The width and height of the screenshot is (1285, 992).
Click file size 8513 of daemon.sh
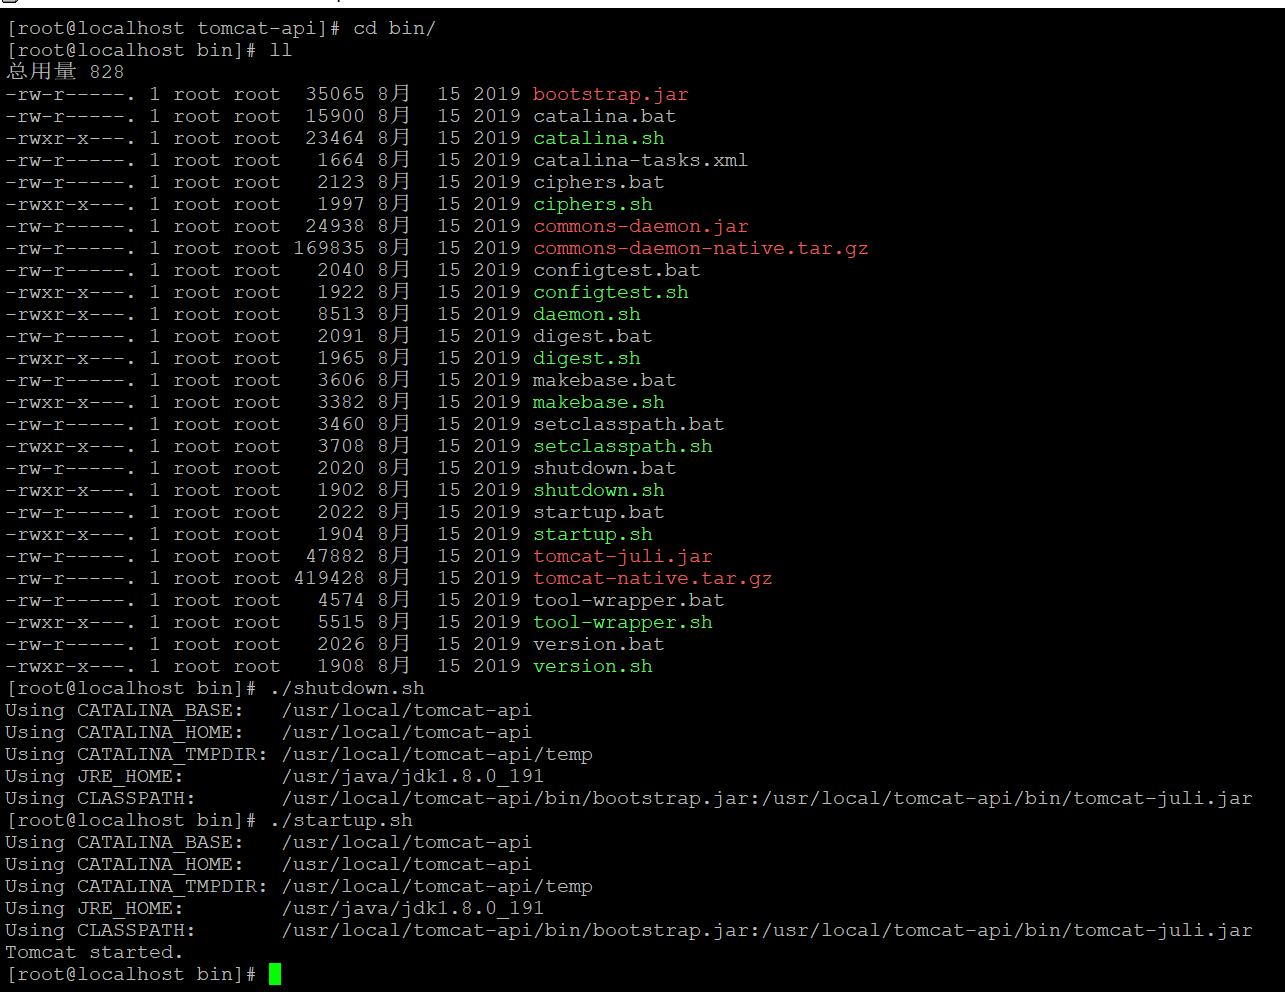click(341, 314)
